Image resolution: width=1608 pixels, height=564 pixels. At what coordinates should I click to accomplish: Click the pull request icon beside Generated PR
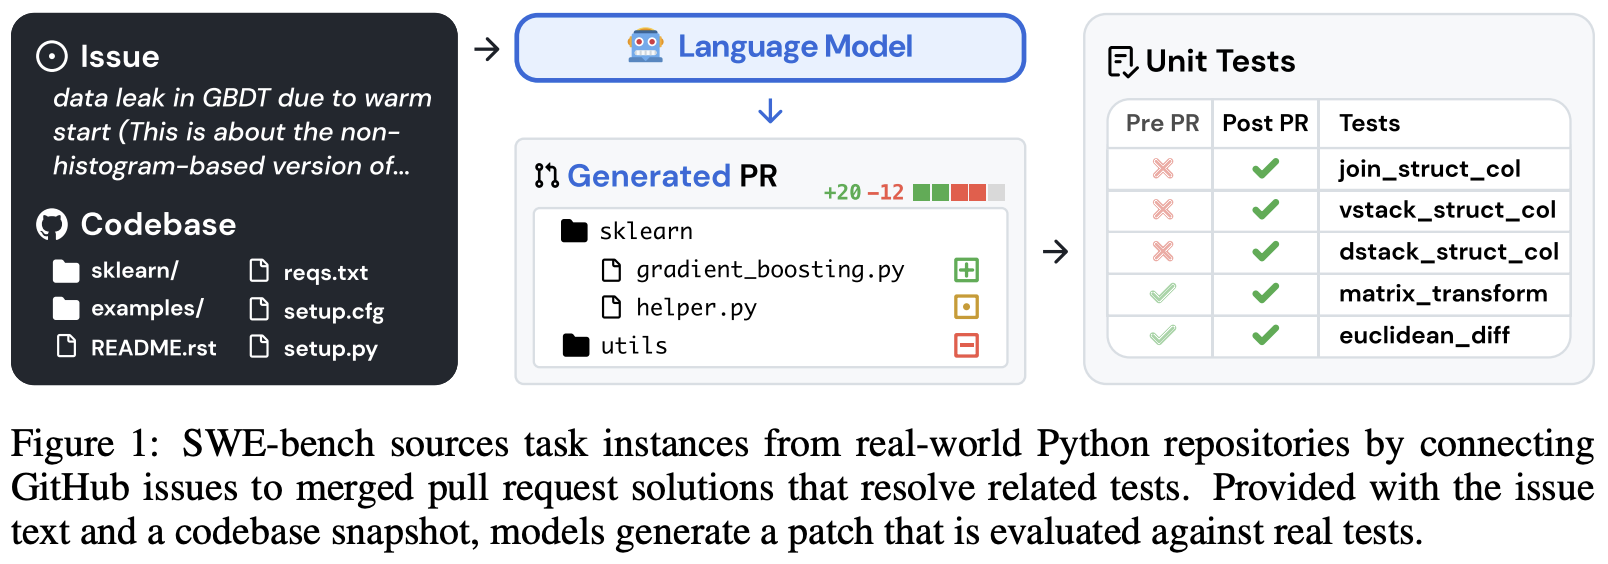point(546,176)
